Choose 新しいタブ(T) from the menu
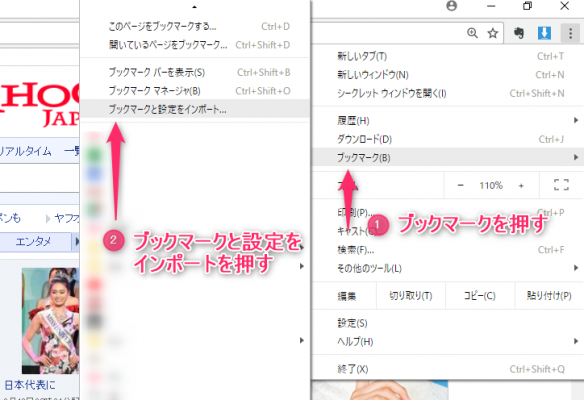The height and width of the screenshot is (400, 584). click(x=447, y=56)
